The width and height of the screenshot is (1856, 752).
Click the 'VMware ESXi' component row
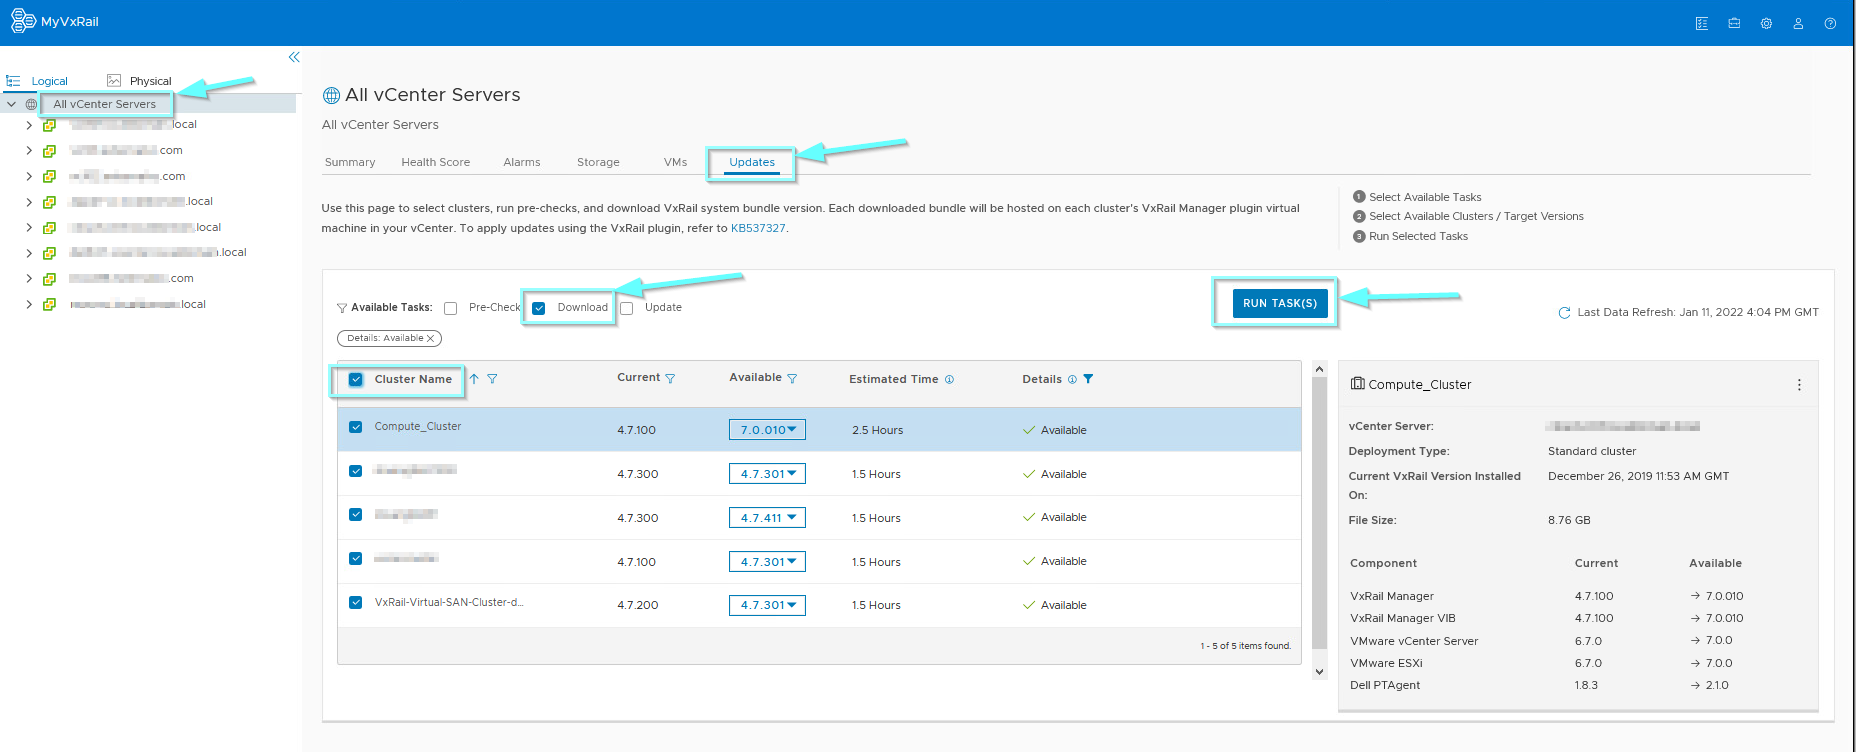1578,663
